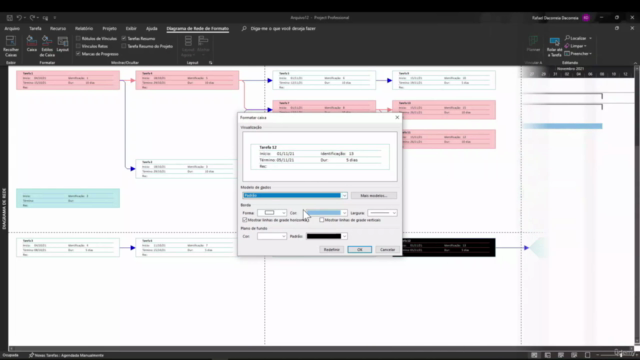Open the background Cor dropdown
The height and width of the screenshot is (360, 640).
272,236
